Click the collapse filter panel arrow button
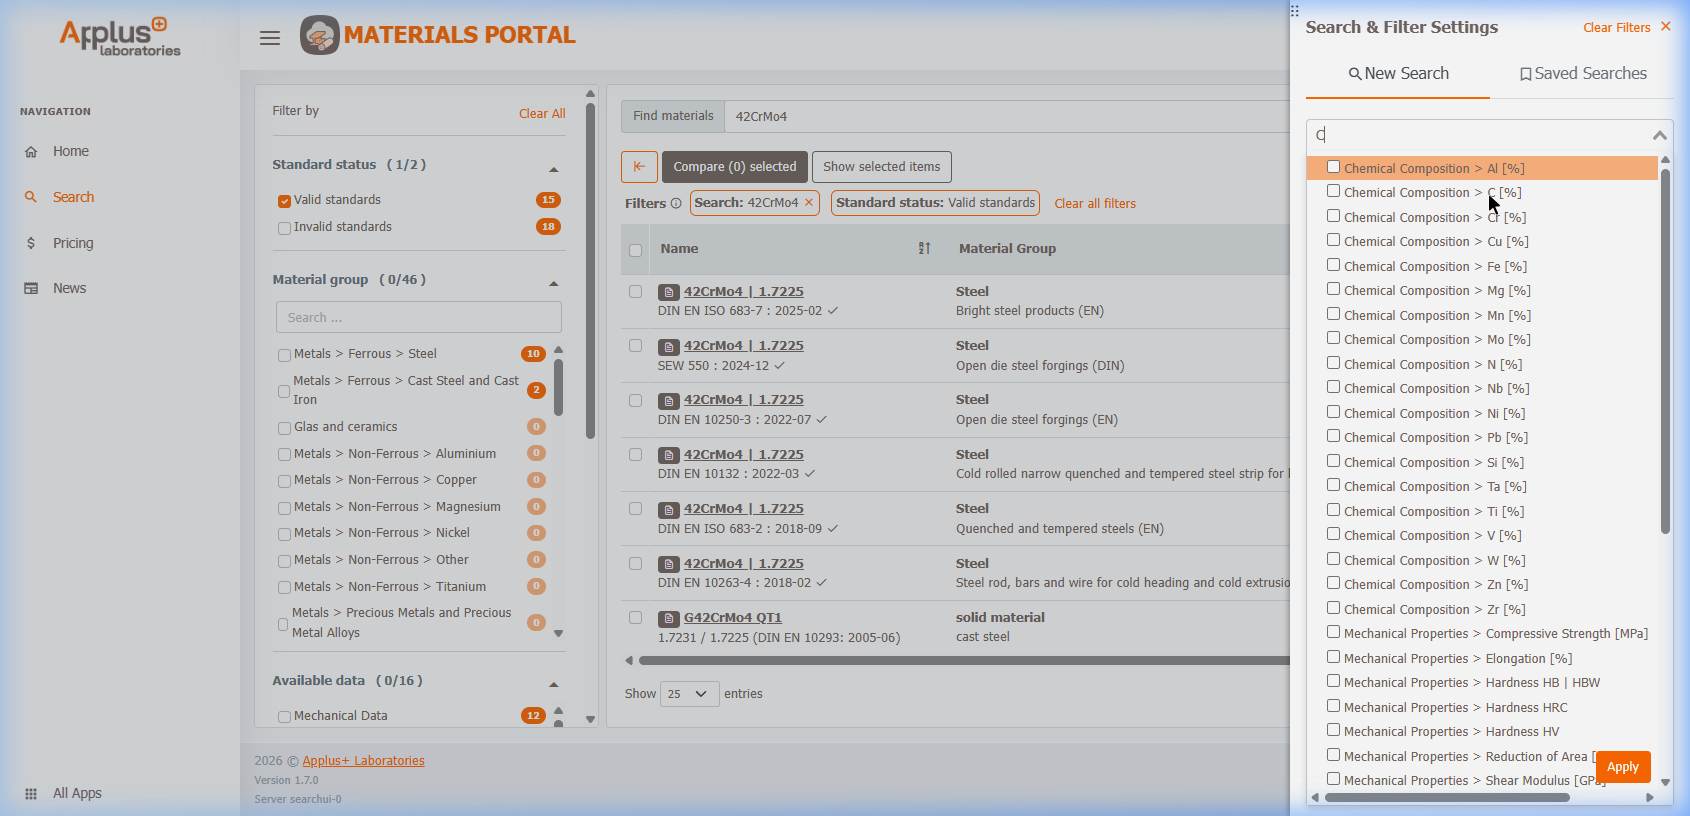 (x=639, y=167)
